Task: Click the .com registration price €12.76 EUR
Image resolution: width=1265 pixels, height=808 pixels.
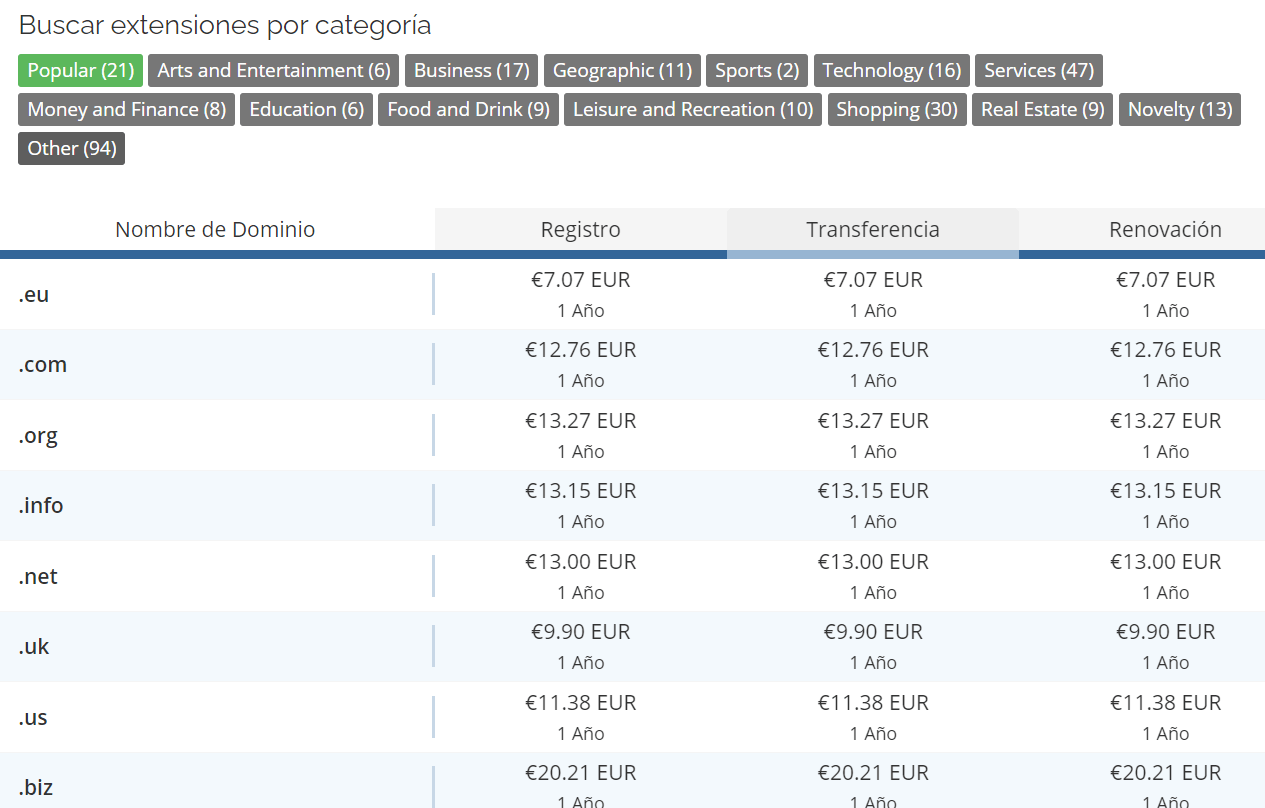Action: pyautogui.click(x=581, y=350)
